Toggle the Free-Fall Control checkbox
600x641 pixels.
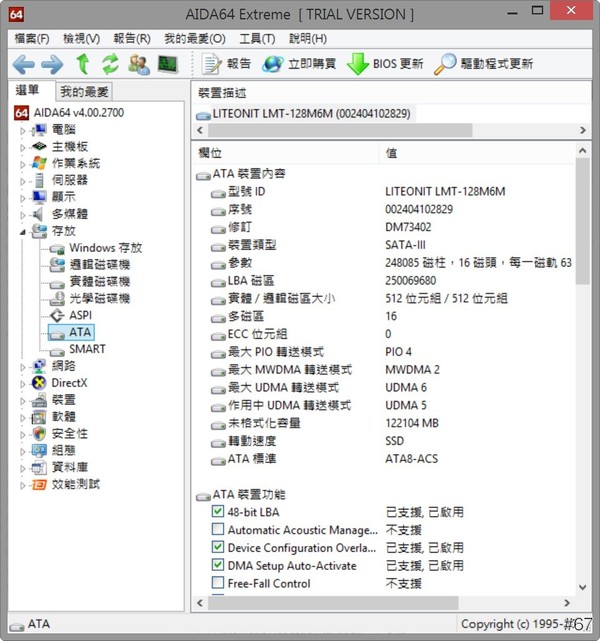(218, 582)
